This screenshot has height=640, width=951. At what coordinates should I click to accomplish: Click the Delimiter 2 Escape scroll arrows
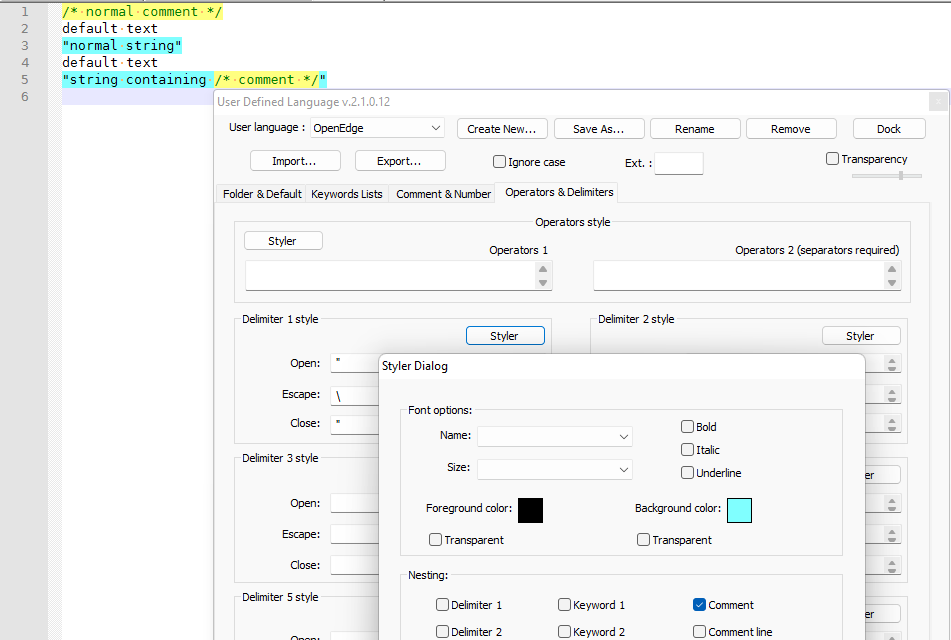point(892,395)
